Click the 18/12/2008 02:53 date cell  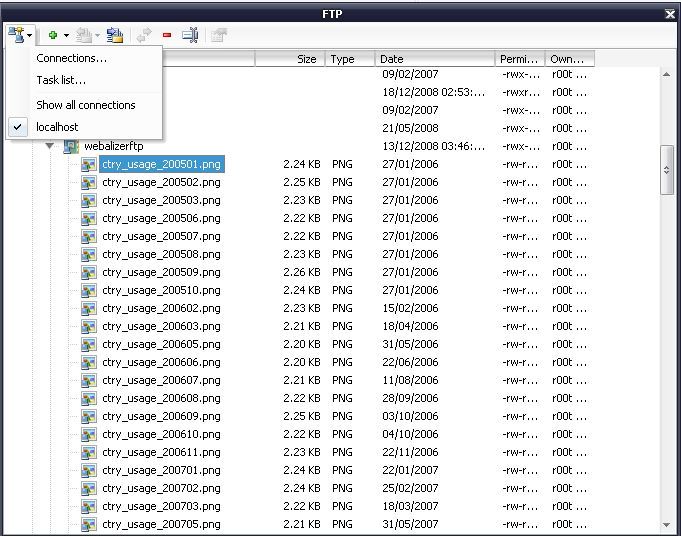point(433,93)
